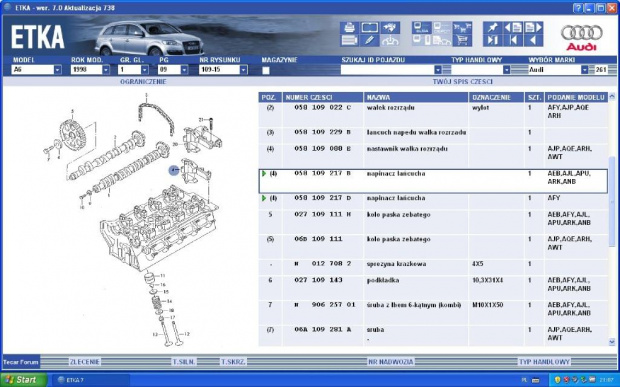The width and height of the screenshot is (620, 387).
Task: Click the skip-to-first arrow icon
Action: coord(513,40)
